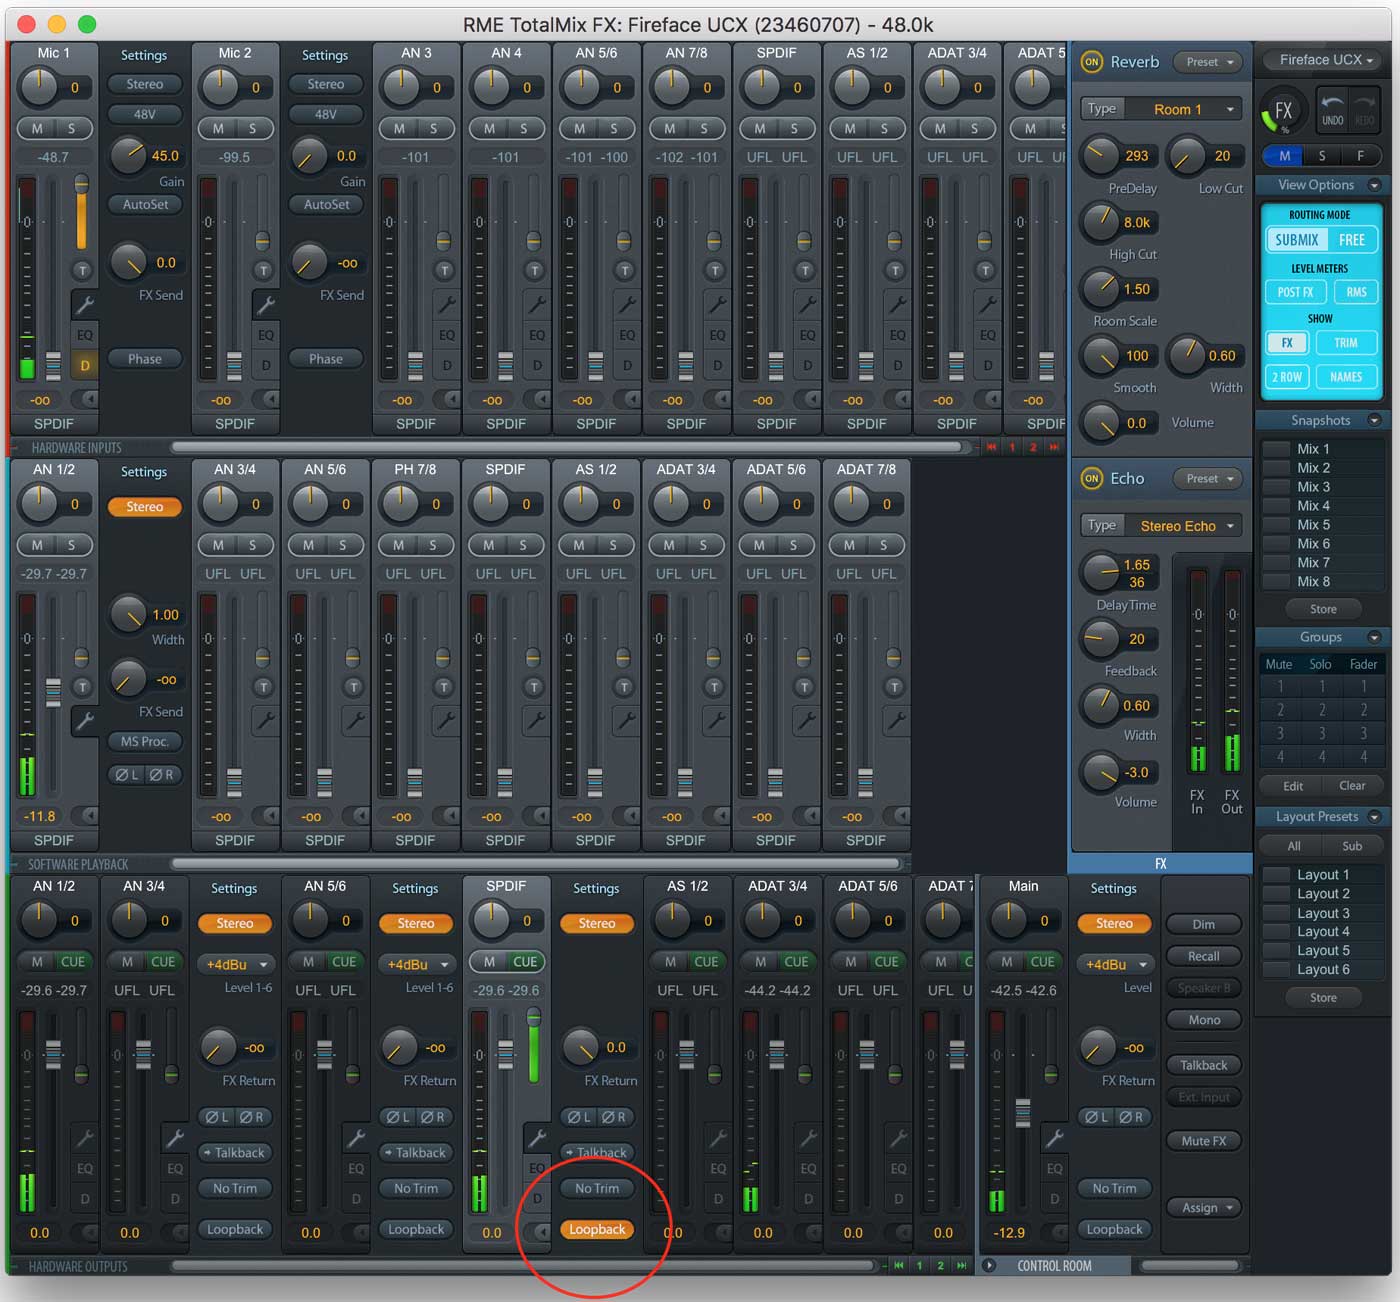Screen dimensions: 1400x1302
Task: Open the wrench settings on Mic 2 channel
Action: pos(265,305)
